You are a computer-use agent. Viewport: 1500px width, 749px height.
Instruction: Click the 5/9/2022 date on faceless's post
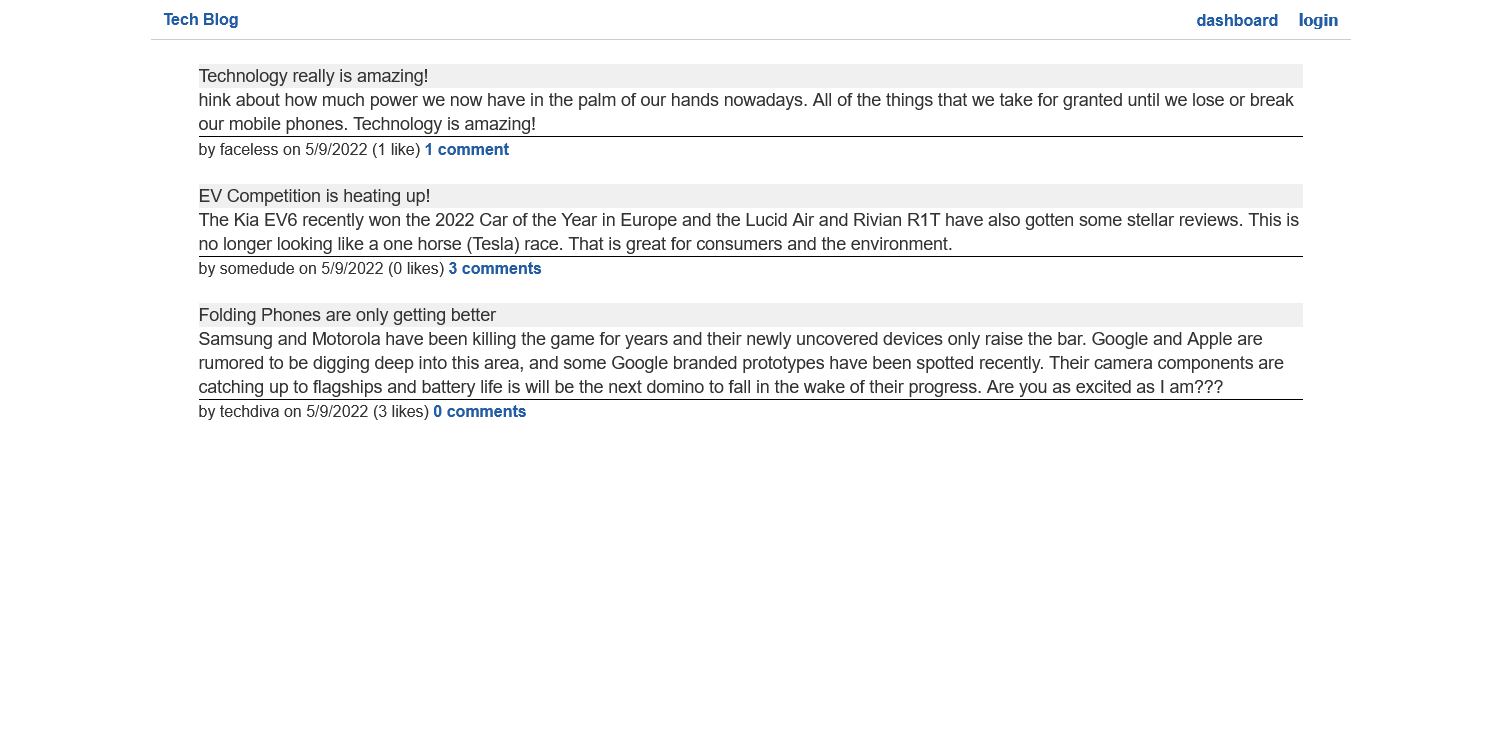(336, 150)
